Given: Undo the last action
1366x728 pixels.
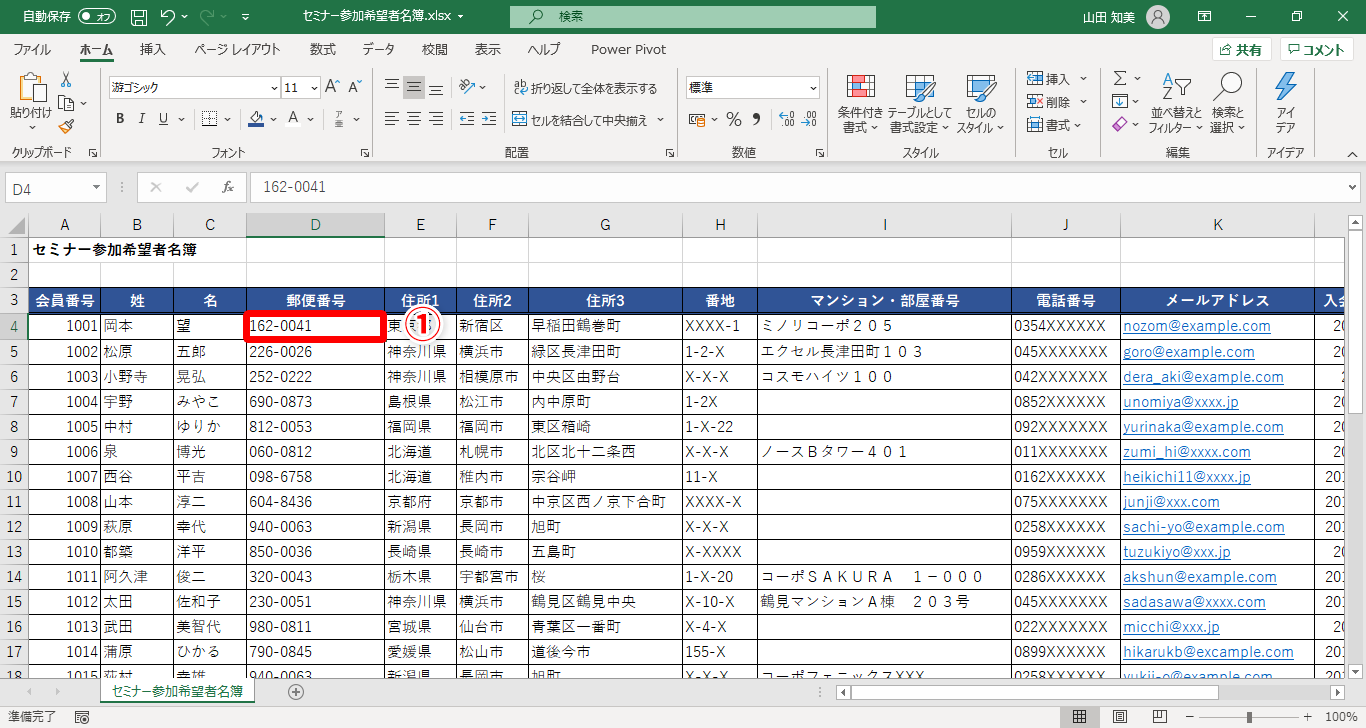Looking at the screenshot, I should click(167, 17).
